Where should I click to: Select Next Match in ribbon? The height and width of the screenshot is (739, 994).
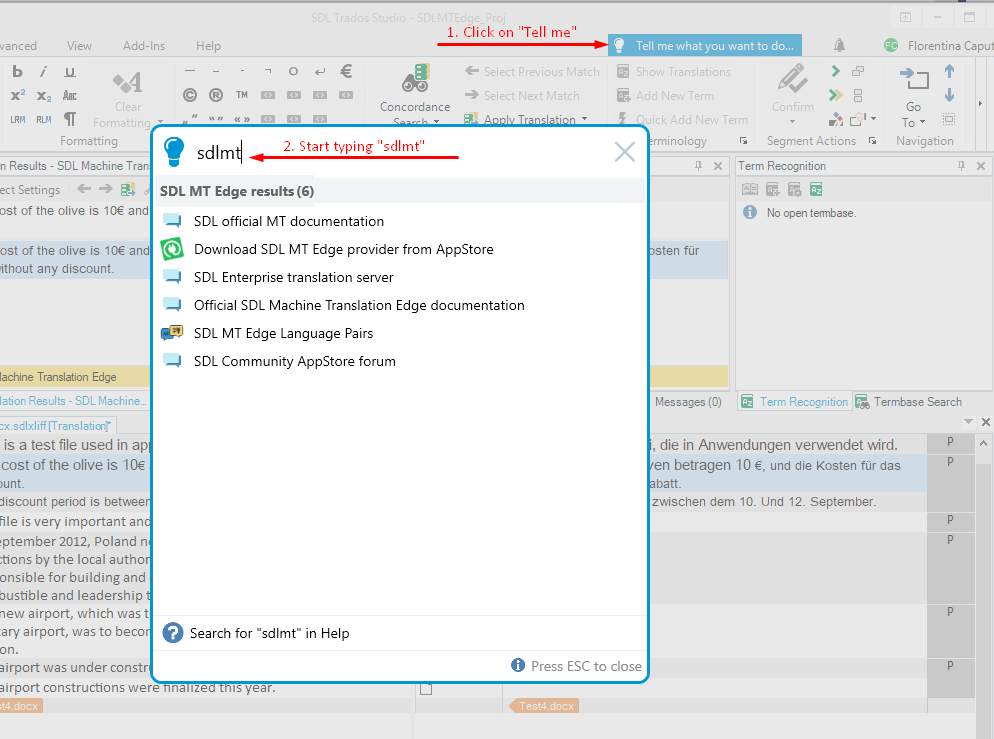pyautogui.click(x=522, y=96)
